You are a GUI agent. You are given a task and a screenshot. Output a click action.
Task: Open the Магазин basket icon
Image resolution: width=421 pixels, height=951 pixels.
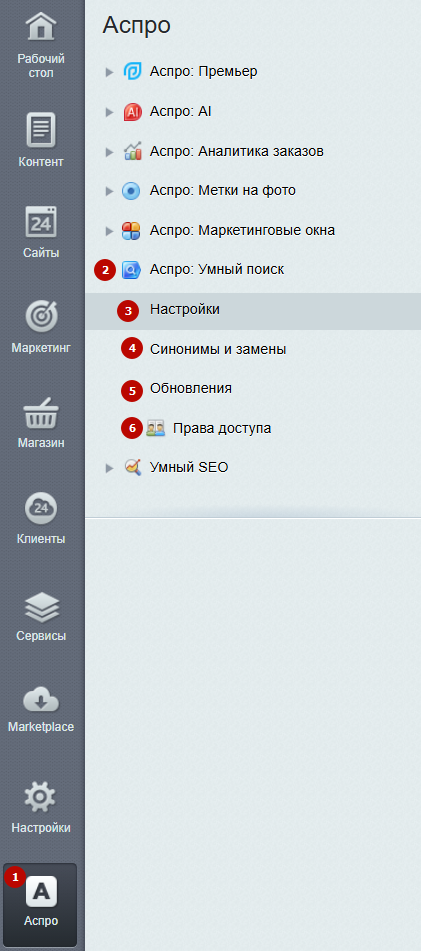[41, 414]
